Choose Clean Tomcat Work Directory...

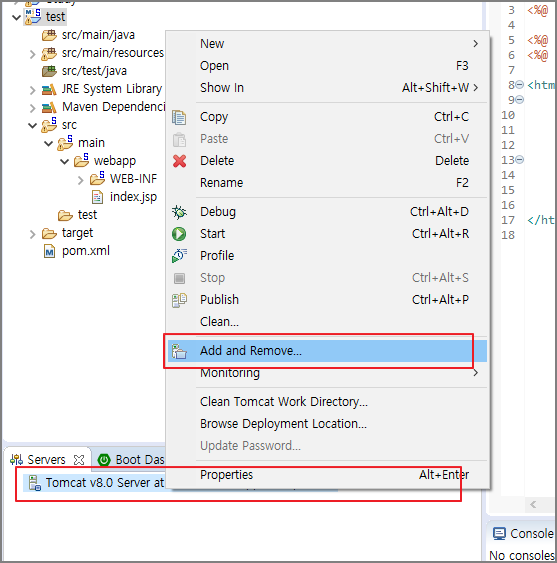(x=327, y=402)
